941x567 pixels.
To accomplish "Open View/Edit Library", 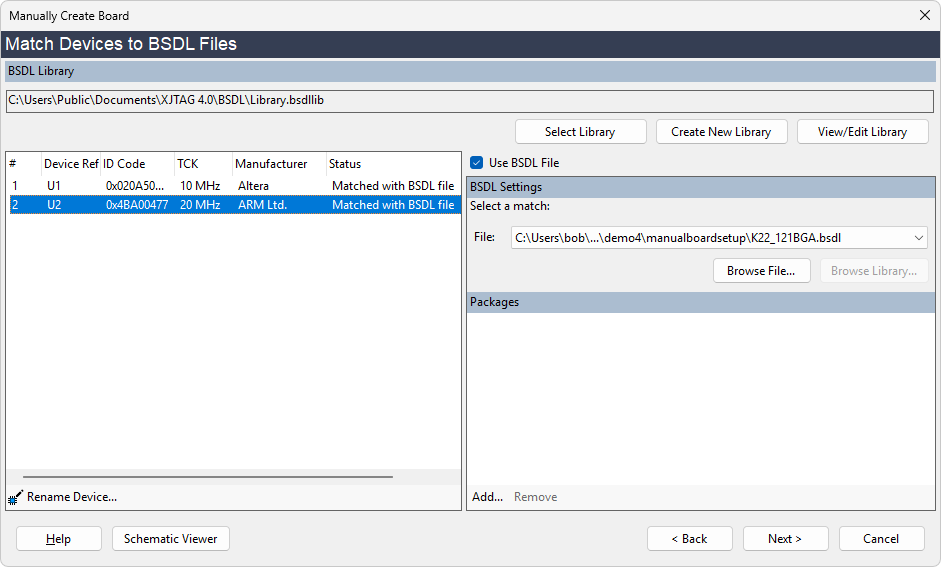I will (x=862, y=132).
